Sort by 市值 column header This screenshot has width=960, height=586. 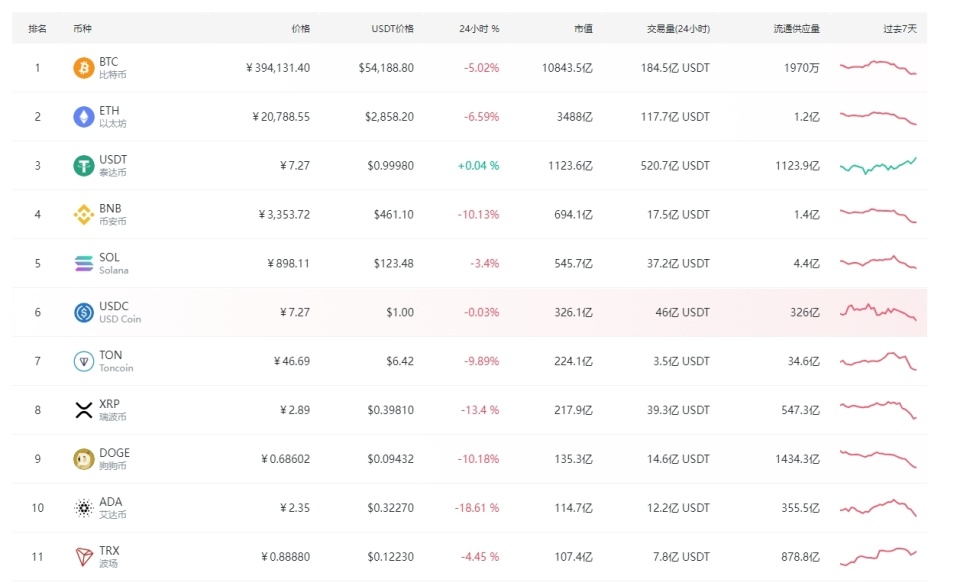583,29
